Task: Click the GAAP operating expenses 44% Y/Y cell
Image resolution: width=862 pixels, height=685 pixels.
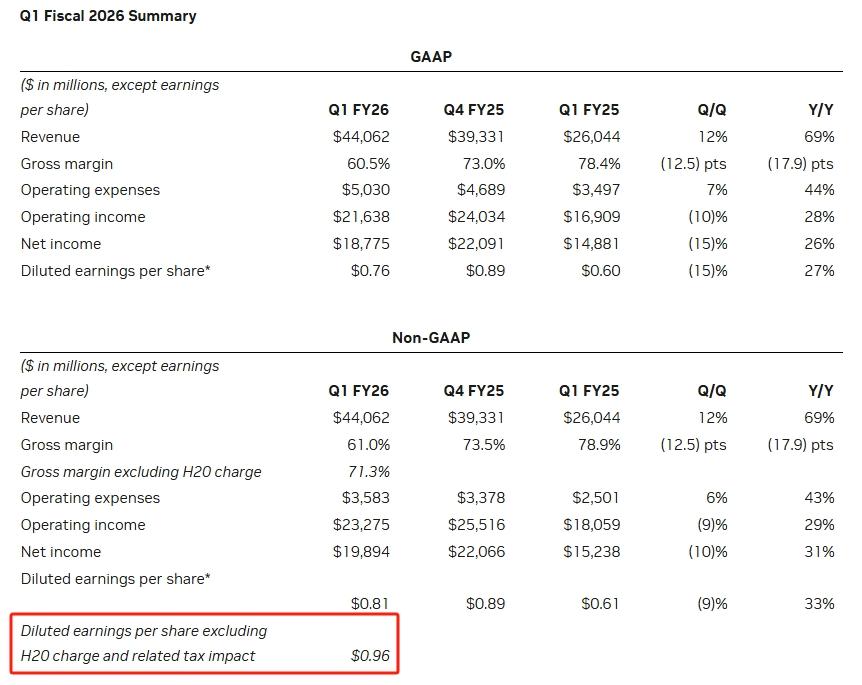Action: coord(819,190)
